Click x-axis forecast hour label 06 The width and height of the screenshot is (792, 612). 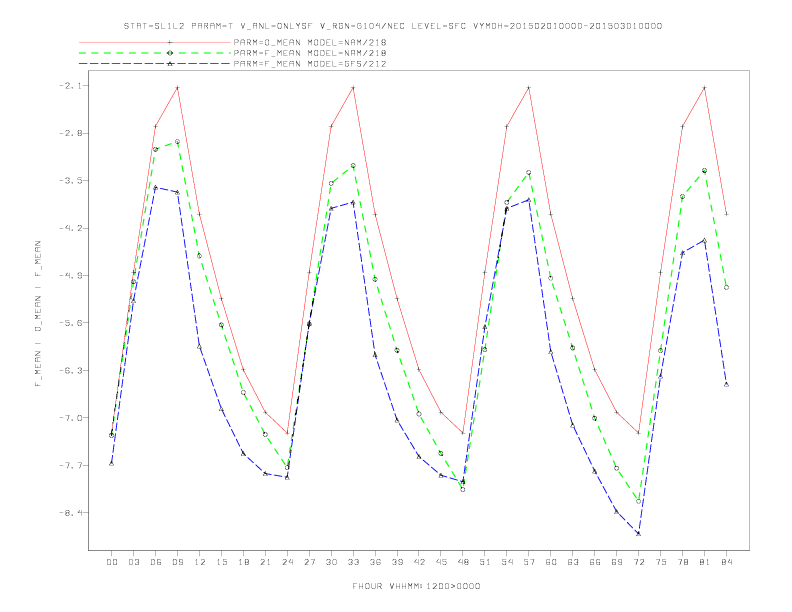click(156, 562)
